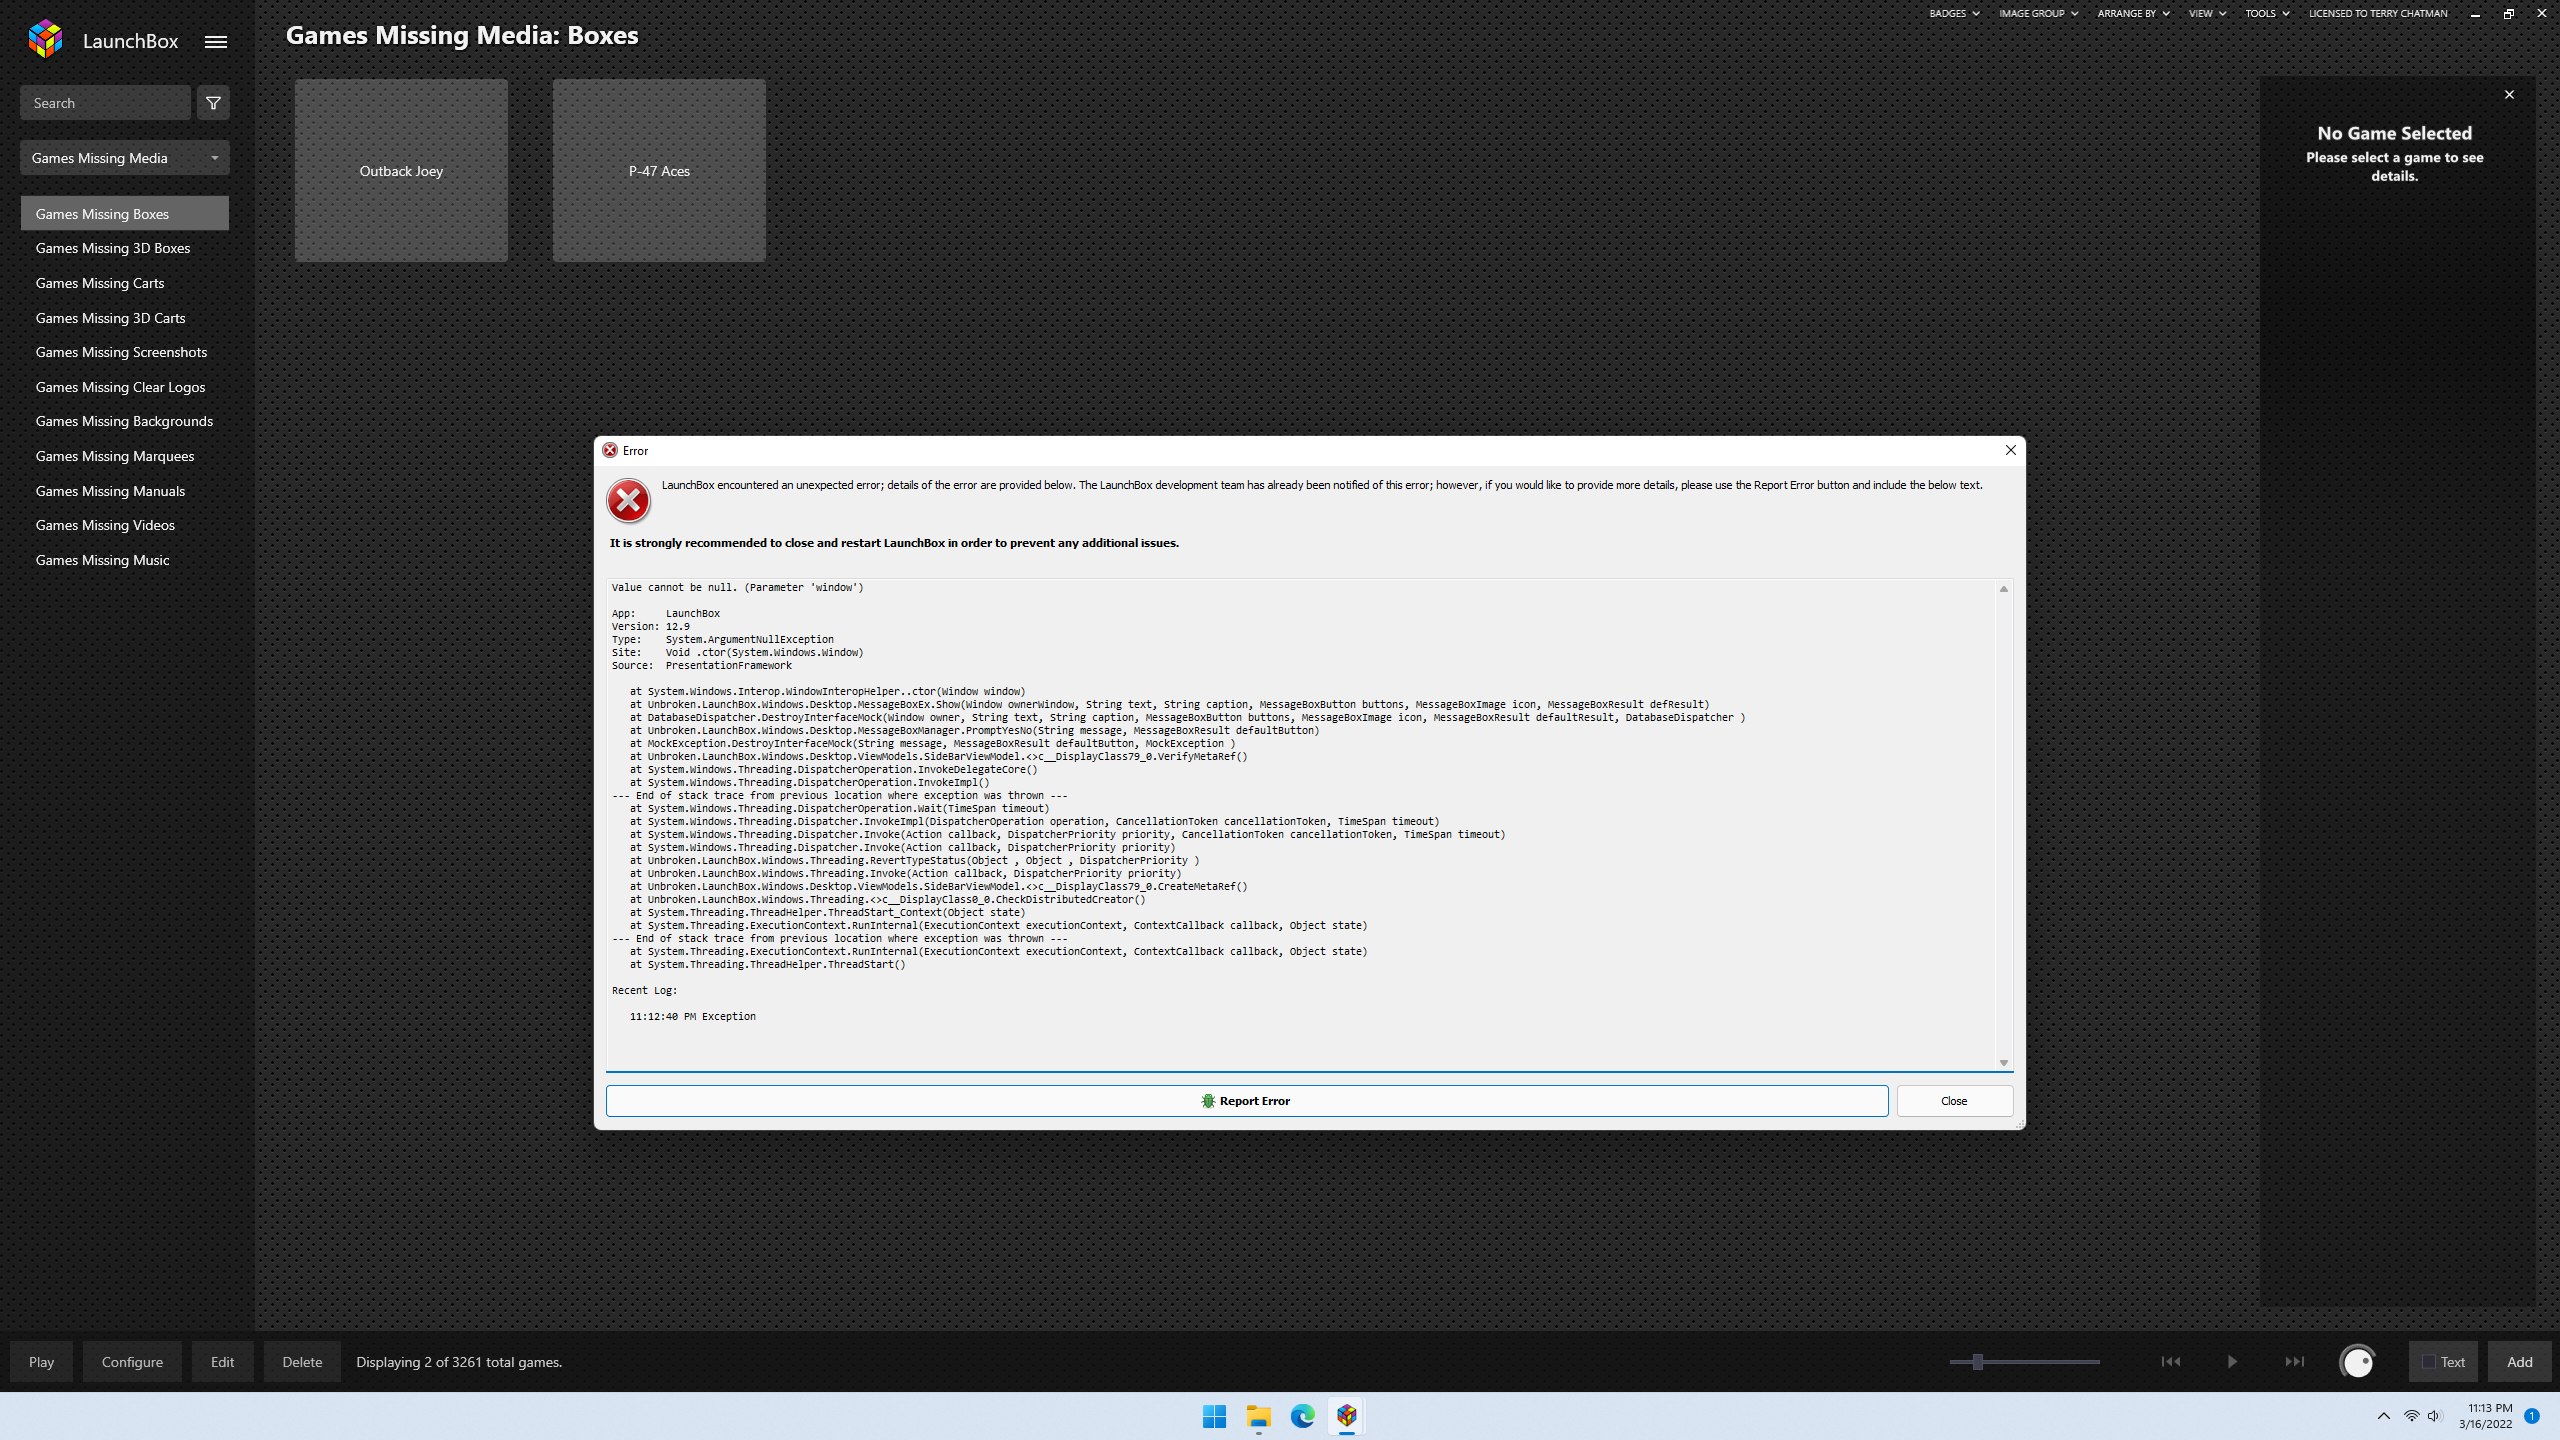
Task: Launch Microsoft Edge from taskbar
Action: [x=1303, y=1416]
